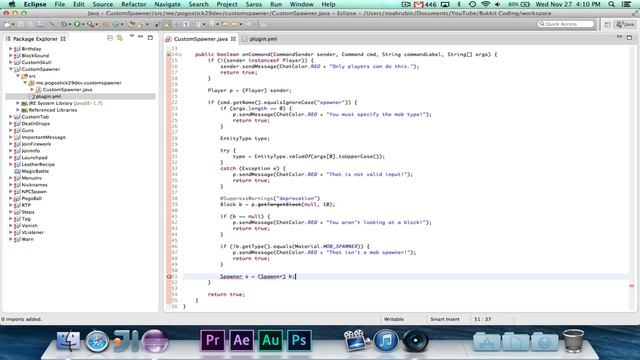The height and width of the screenshot is (360, 640).
Task: Collapse the CustomSpawner project node
Action: tap(11, 69)
